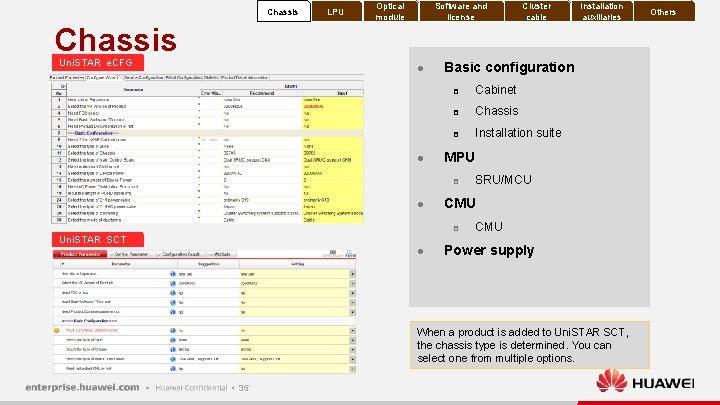
Task: Open Setting dropdown for type of Chassis
Action: [x=353, y=349]
